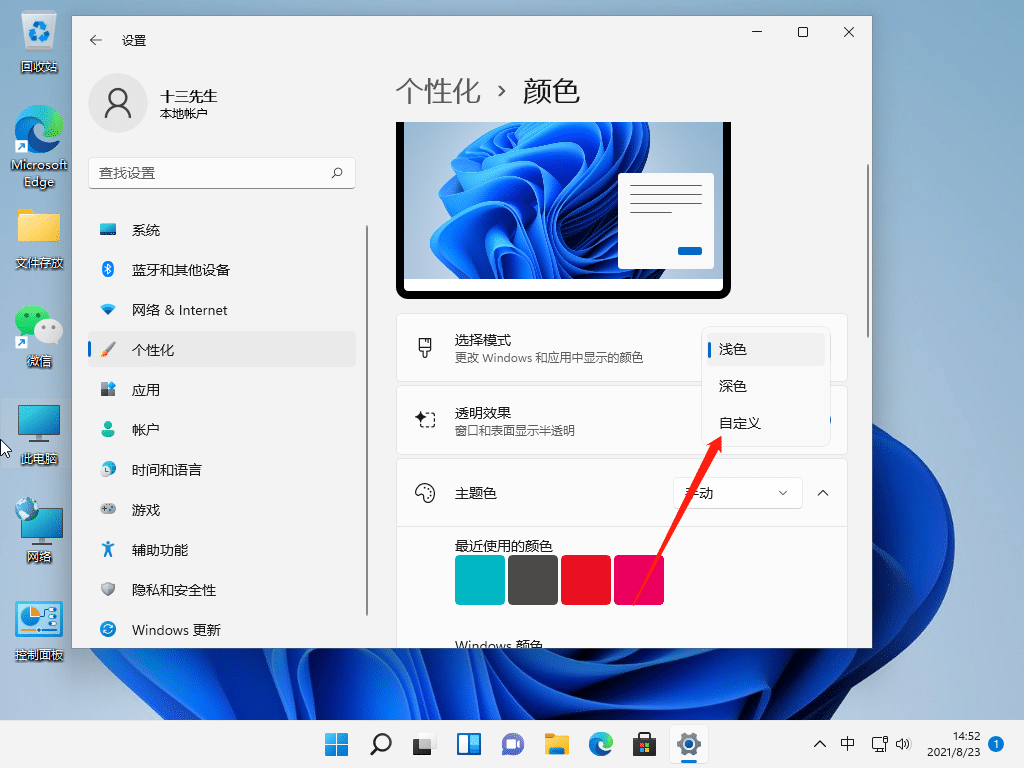Click the back arrow in Settings
Viewport: 1024px width, 768px height.
pos(95,40)
